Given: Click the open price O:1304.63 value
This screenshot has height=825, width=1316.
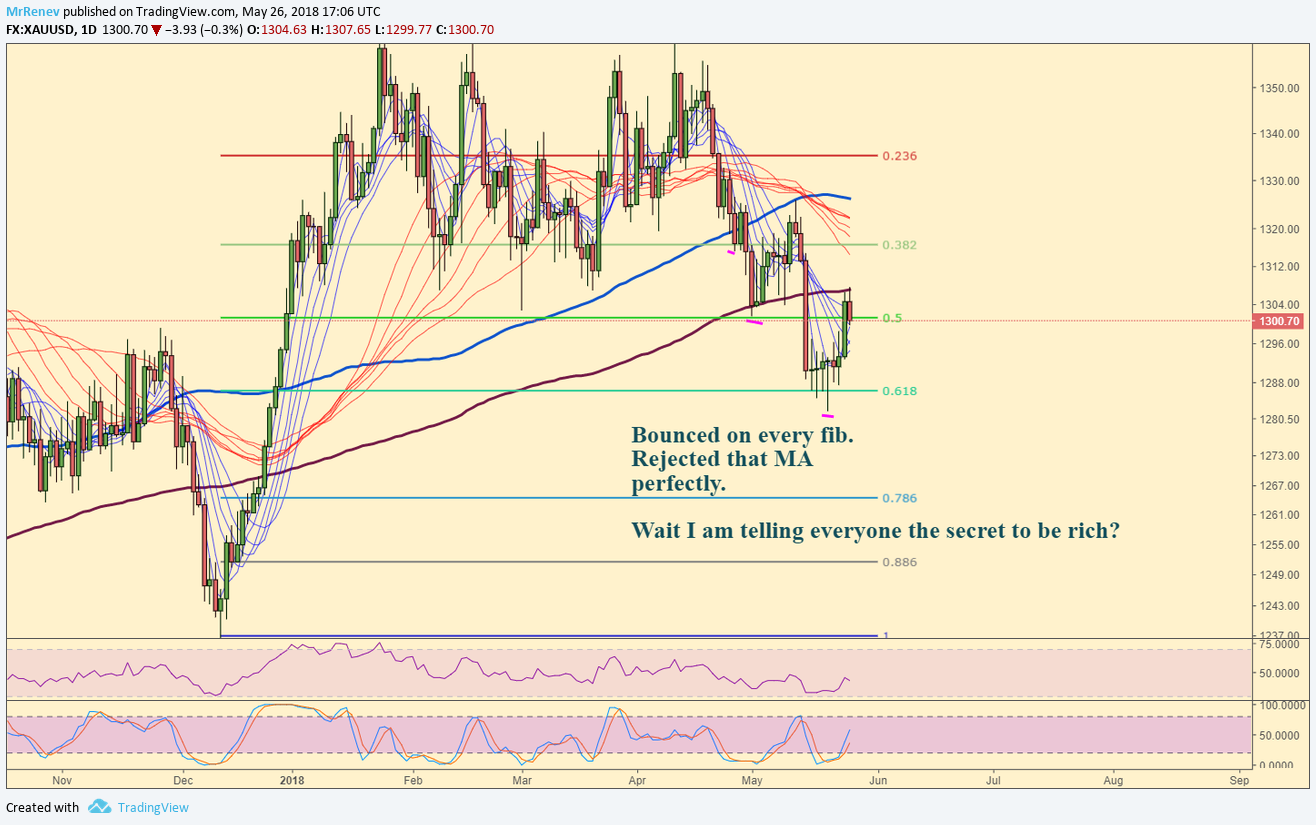Looking at the screenshot, I should [276, 29].
